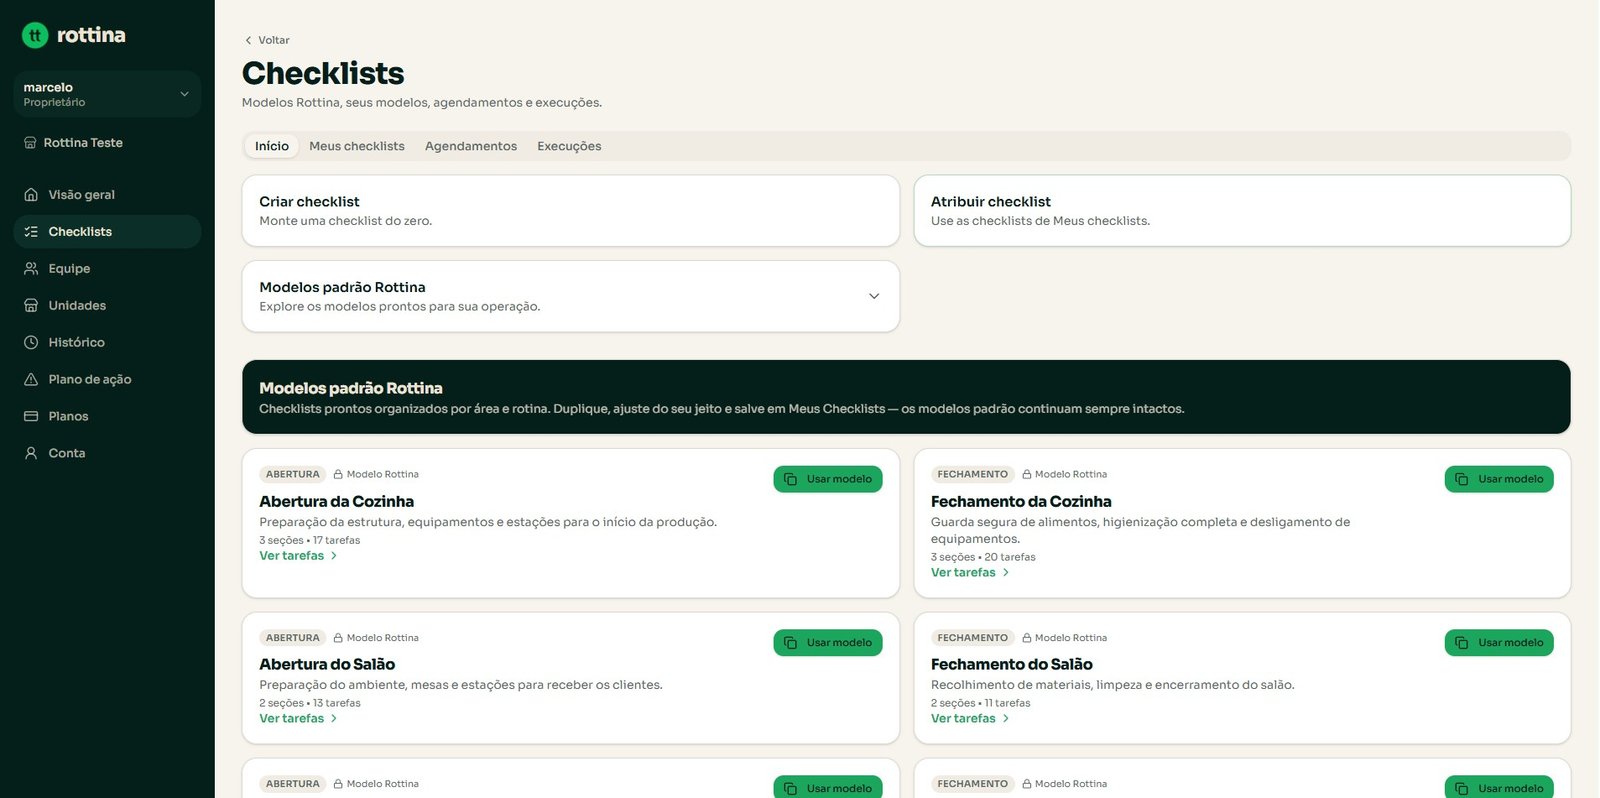This screenshot has height=798, width=1600.
Task: Click the ABERTURA tag on Abertura da Cozinha
Action: [293, 475]
